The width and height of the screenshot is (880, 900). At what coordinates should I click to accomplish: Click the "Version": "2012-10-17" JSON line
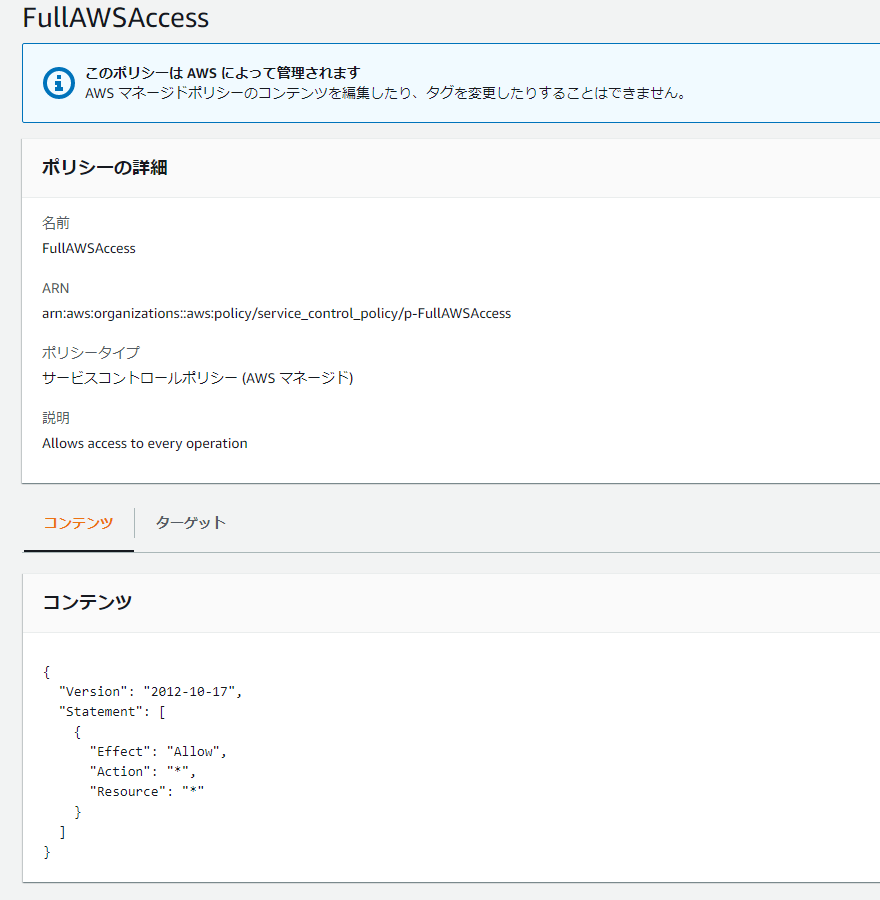point(150,692)
